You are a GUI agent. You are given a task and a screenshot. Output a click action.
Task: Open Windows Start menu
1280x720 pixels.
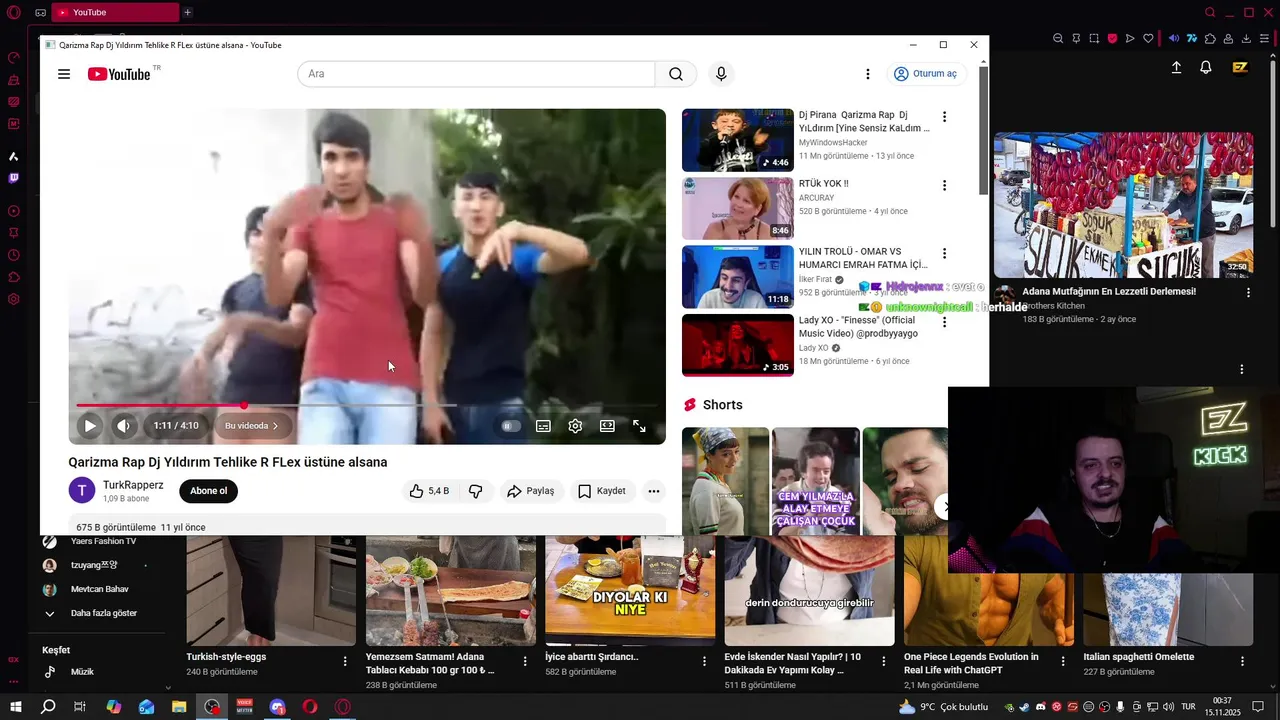[16, 707]
